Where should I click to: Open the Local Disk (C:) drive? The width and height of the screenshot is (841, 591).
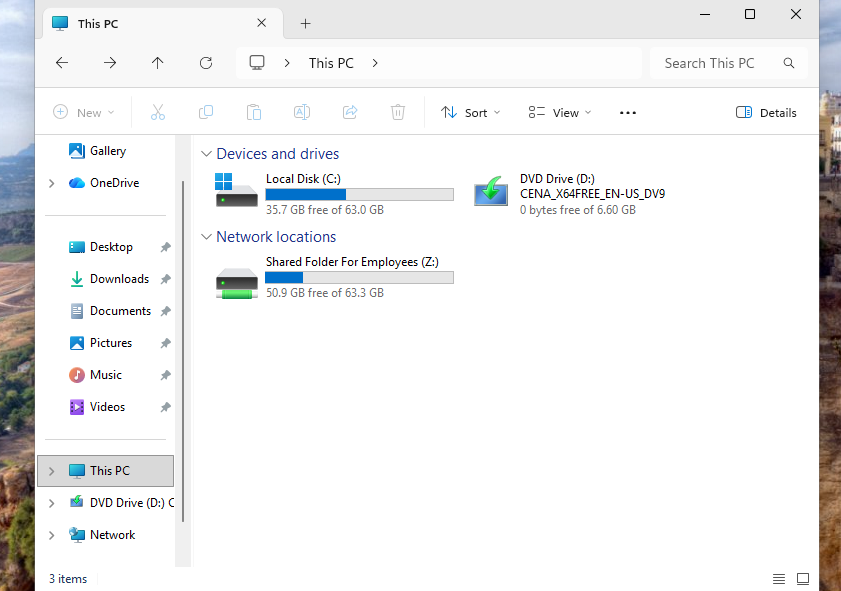[x=304, y=179]
